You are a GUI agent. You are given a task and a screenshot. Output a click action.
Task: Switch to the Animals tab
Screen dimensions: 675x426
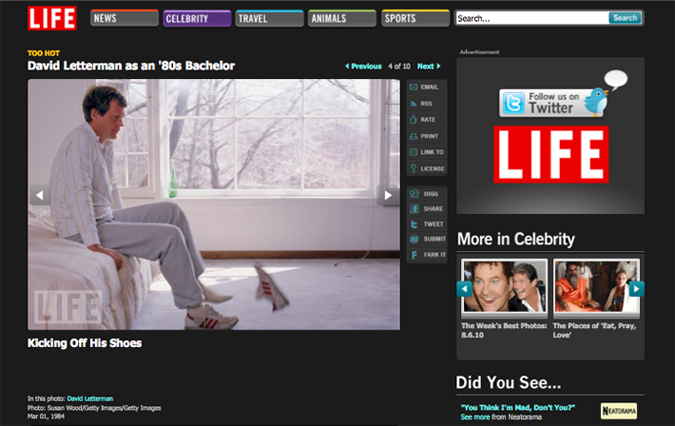342,18
